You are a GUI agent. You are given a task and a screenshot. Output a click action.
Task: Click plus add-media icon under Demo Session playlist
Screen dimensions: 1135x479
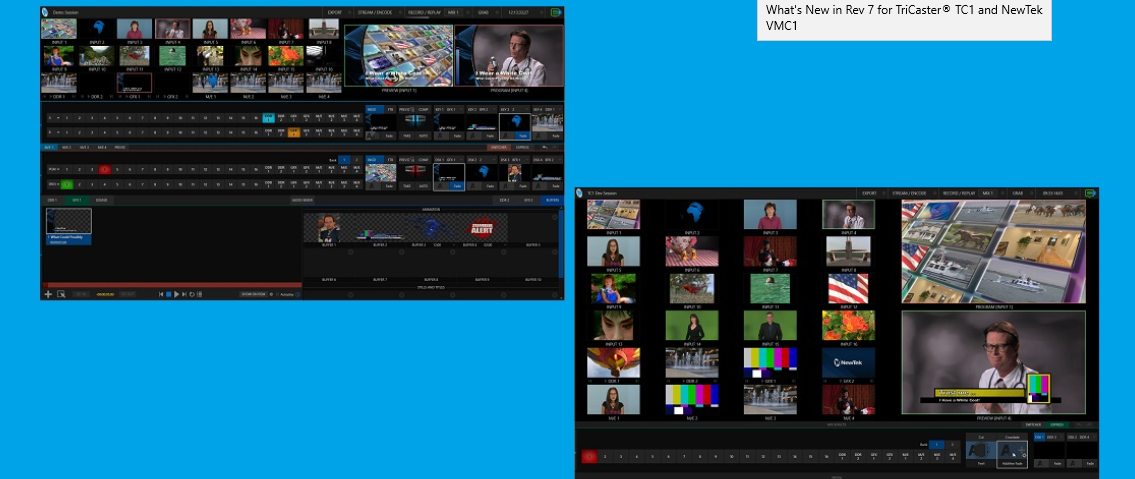pos(48,294)
